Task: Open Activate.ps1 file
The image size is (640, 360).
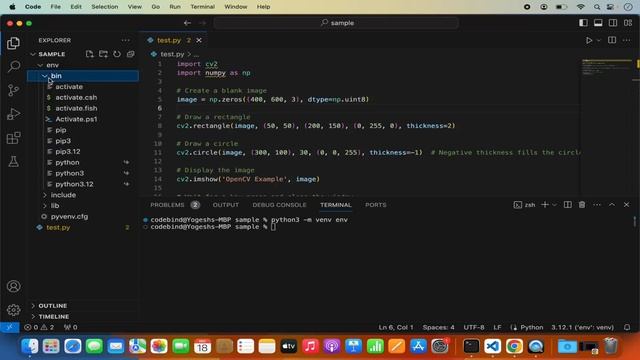Action: 76,119
